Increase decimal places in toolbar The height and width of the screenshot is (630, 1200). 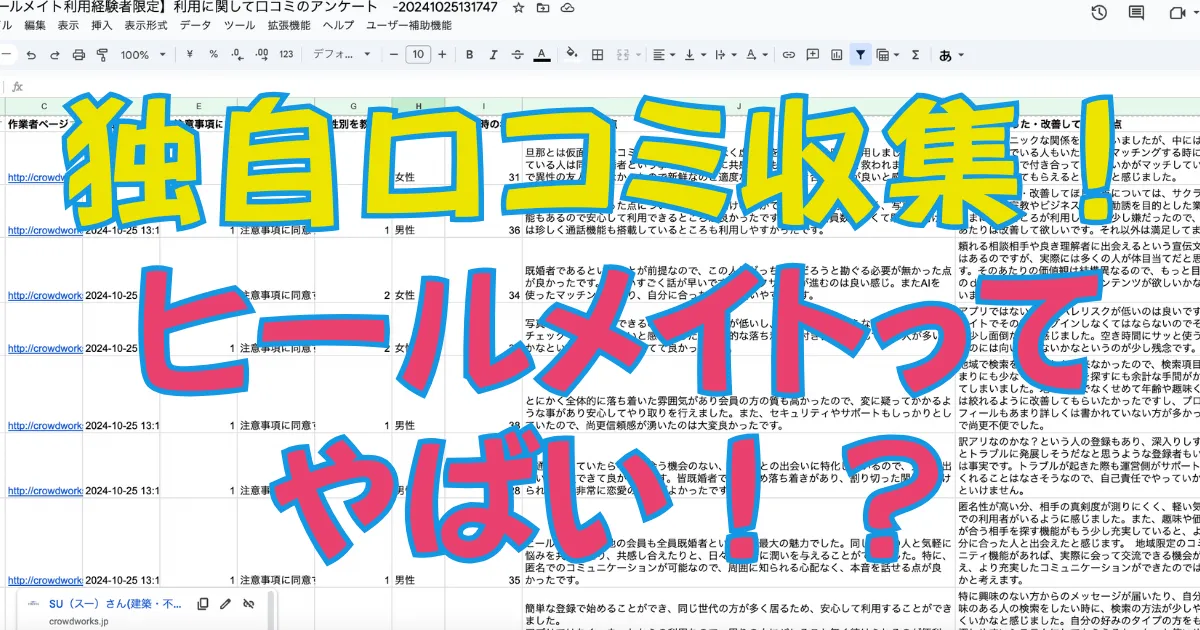[x=262, y=55]
